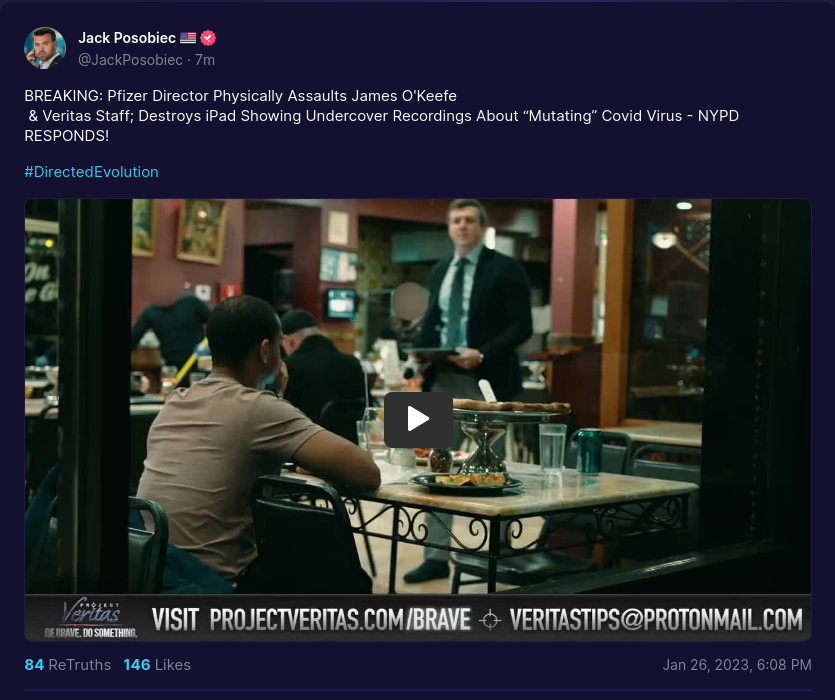This screenshot has height=700, width=835.
Task: Click the red verified badge icon
Action: coord(208,38)
